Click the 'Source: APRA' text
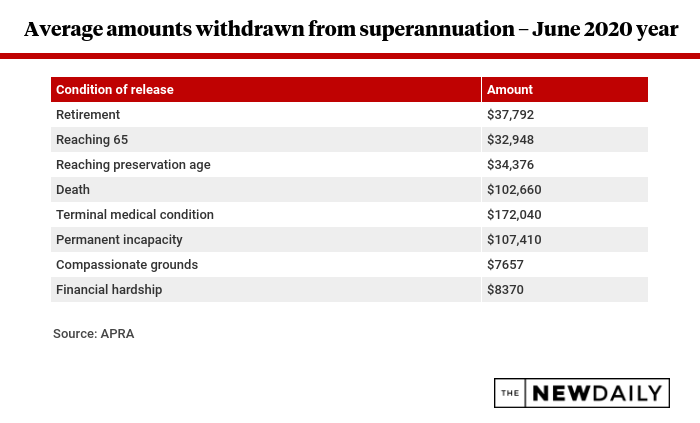This screenshot has height=423, width=700. 93,334
